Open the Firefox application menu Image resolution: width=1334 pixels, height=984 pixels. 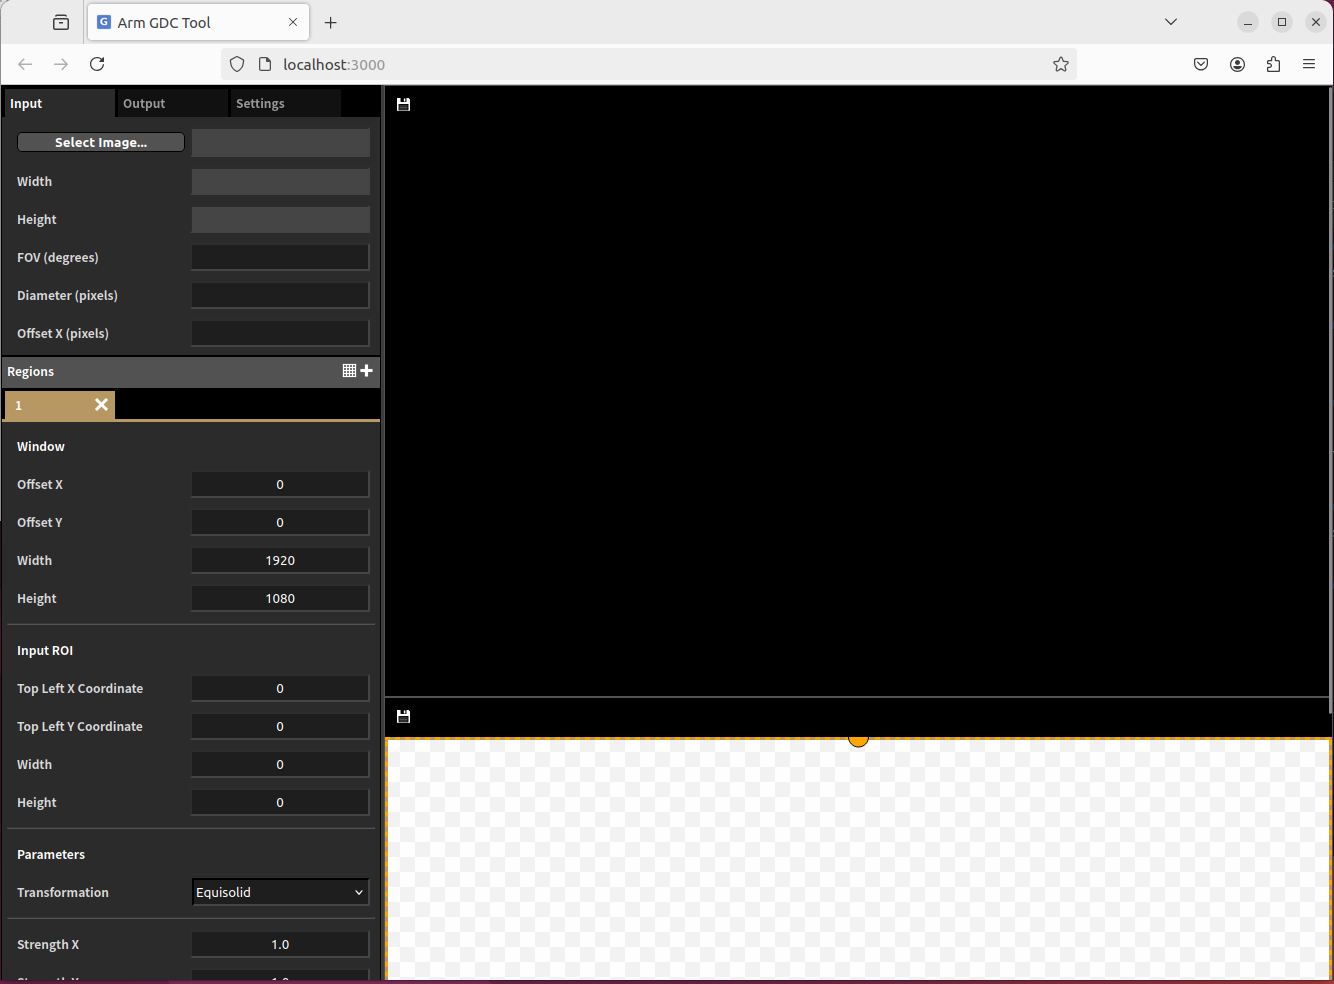click(1309, 65)
